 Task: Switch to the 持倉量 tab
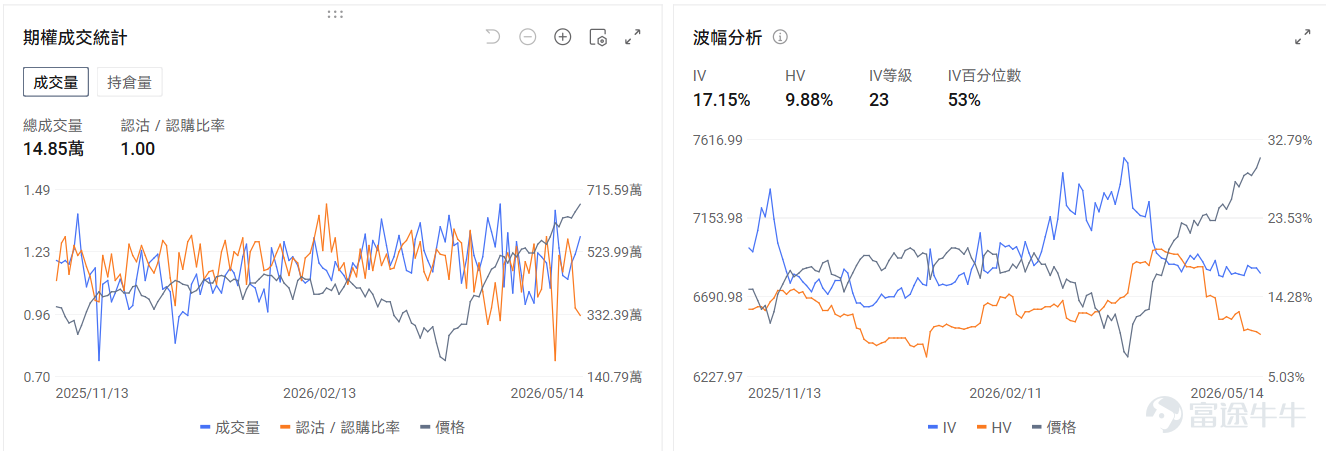tap(129, 82)
